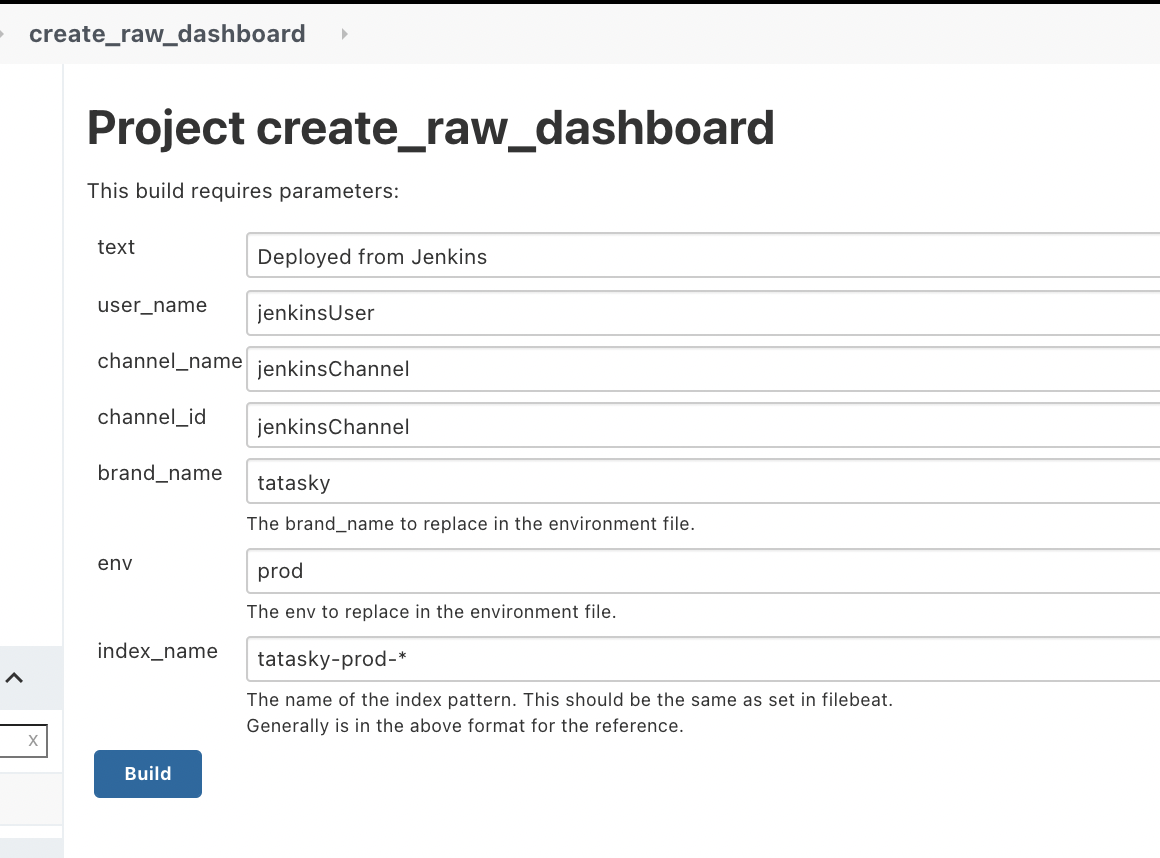The image size is (1160, 858).
Task: Click the Project create_raw_dashboard heading
Action: pyautogui.click(x=430, y=128)
